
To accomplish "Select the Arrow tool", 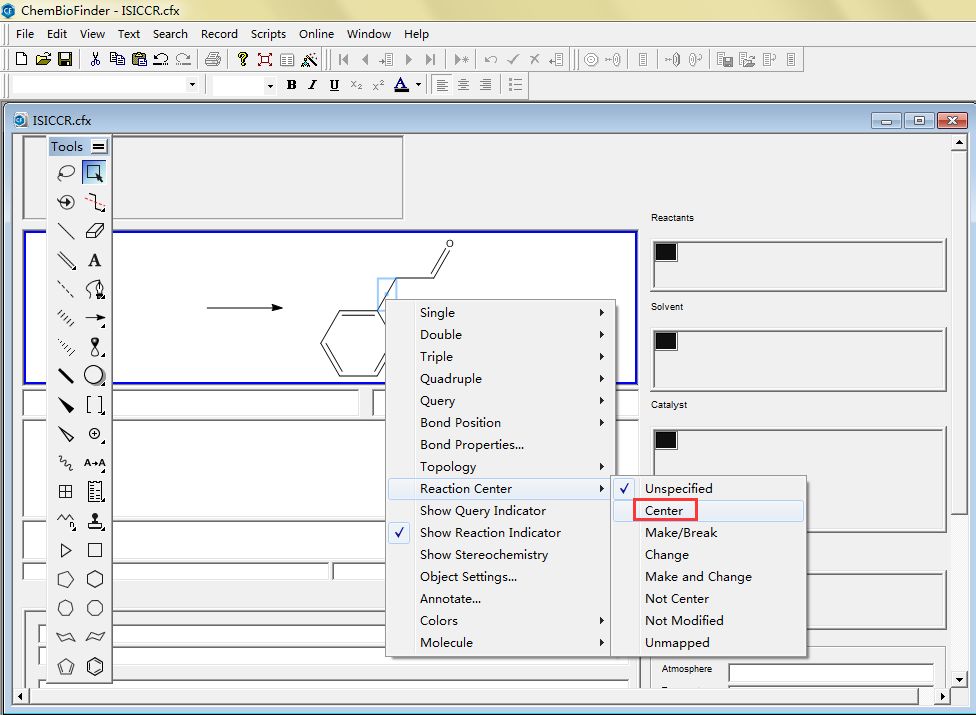I will tap(94, 317).
